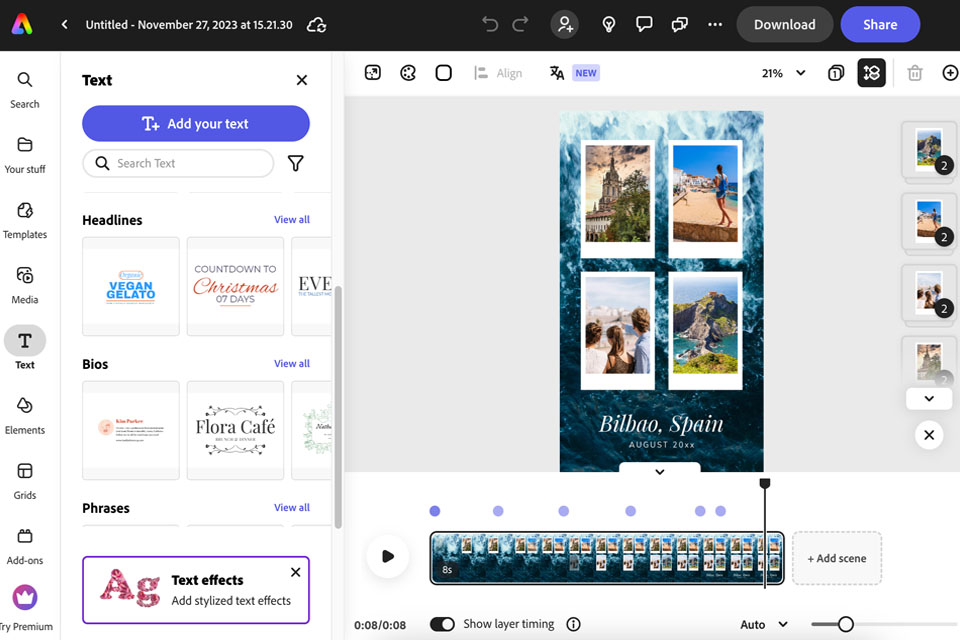Screen dimensions: 960x640
Task: Select the couple photo layer thumbnail
Action: click(x=929, y=293)
